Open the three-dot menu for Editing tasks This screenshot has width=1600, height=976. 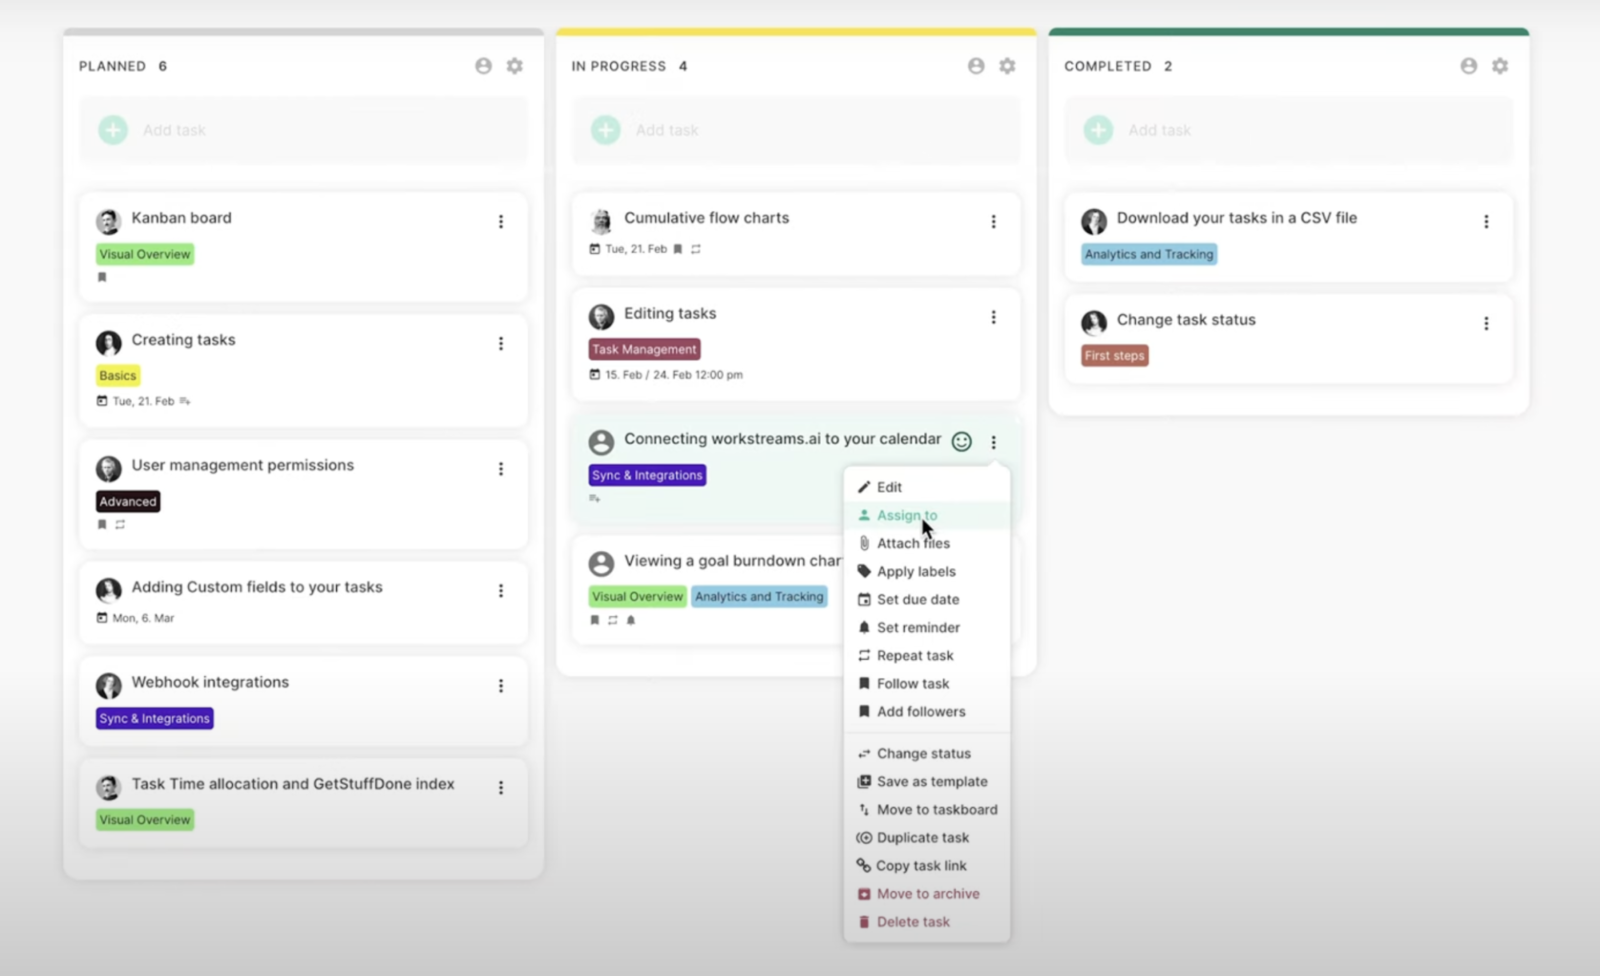pyautogui.click(x=993, y=317)
